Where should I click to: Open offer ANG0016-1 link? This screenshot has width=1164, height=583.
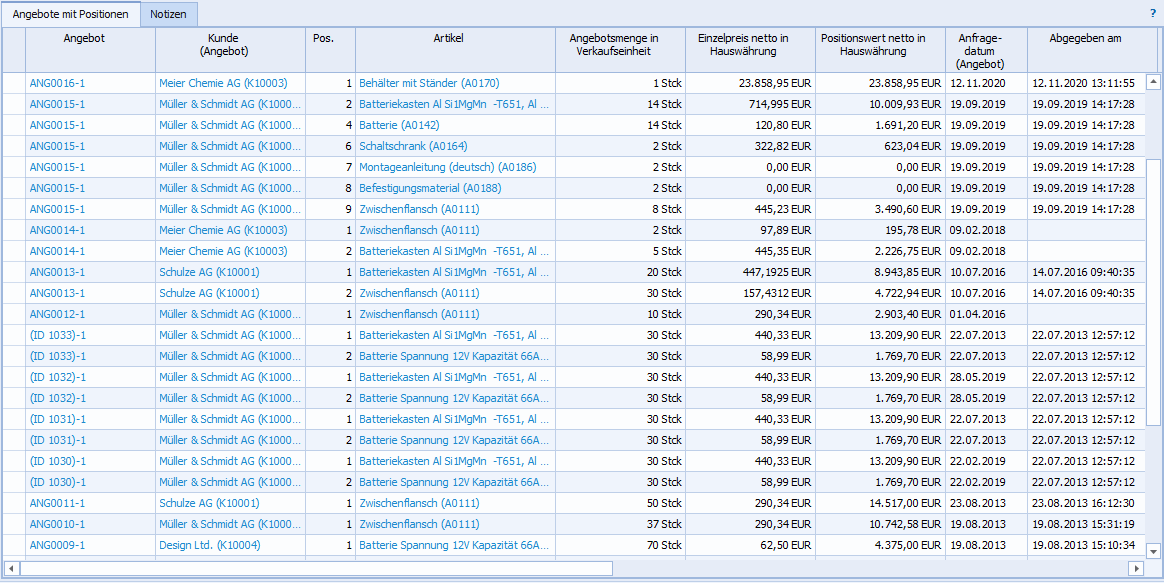[x=57, y=83]
